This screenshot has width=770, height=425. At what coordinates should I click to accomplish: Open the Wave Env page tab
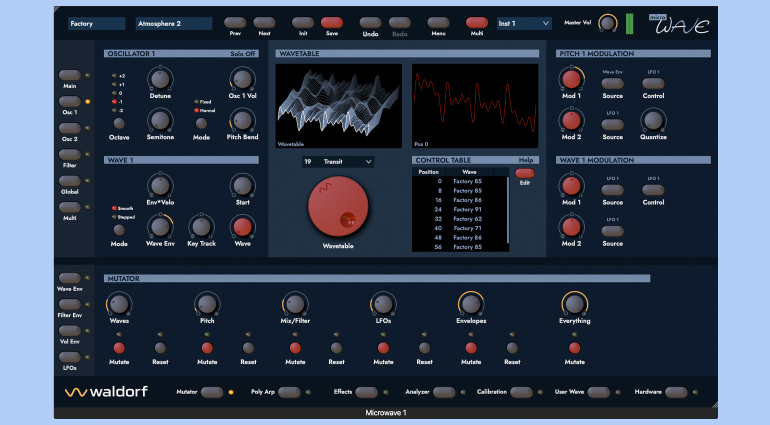click(x=70, y=278)
